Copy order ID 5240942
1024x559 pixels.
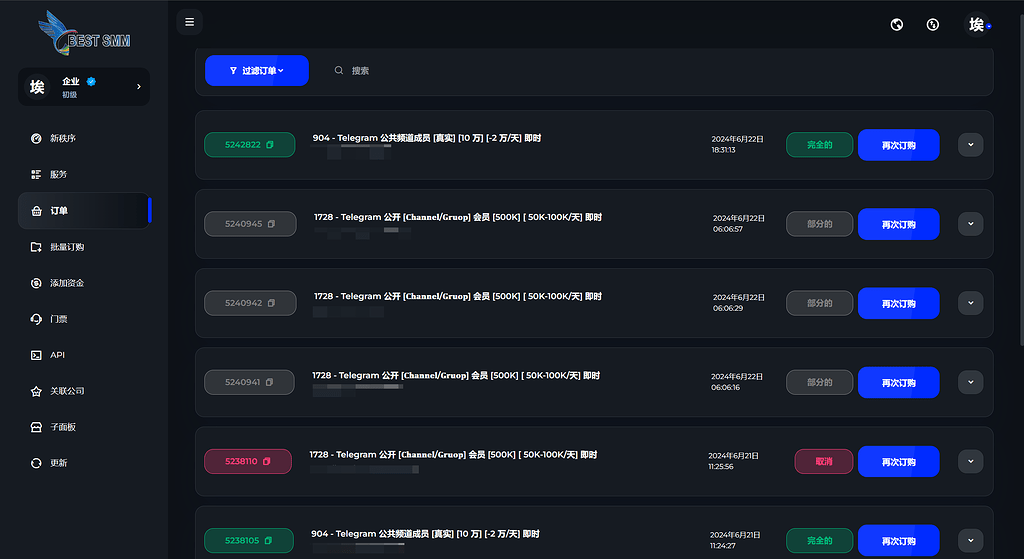pyautogui.click(x=271, y=303)
